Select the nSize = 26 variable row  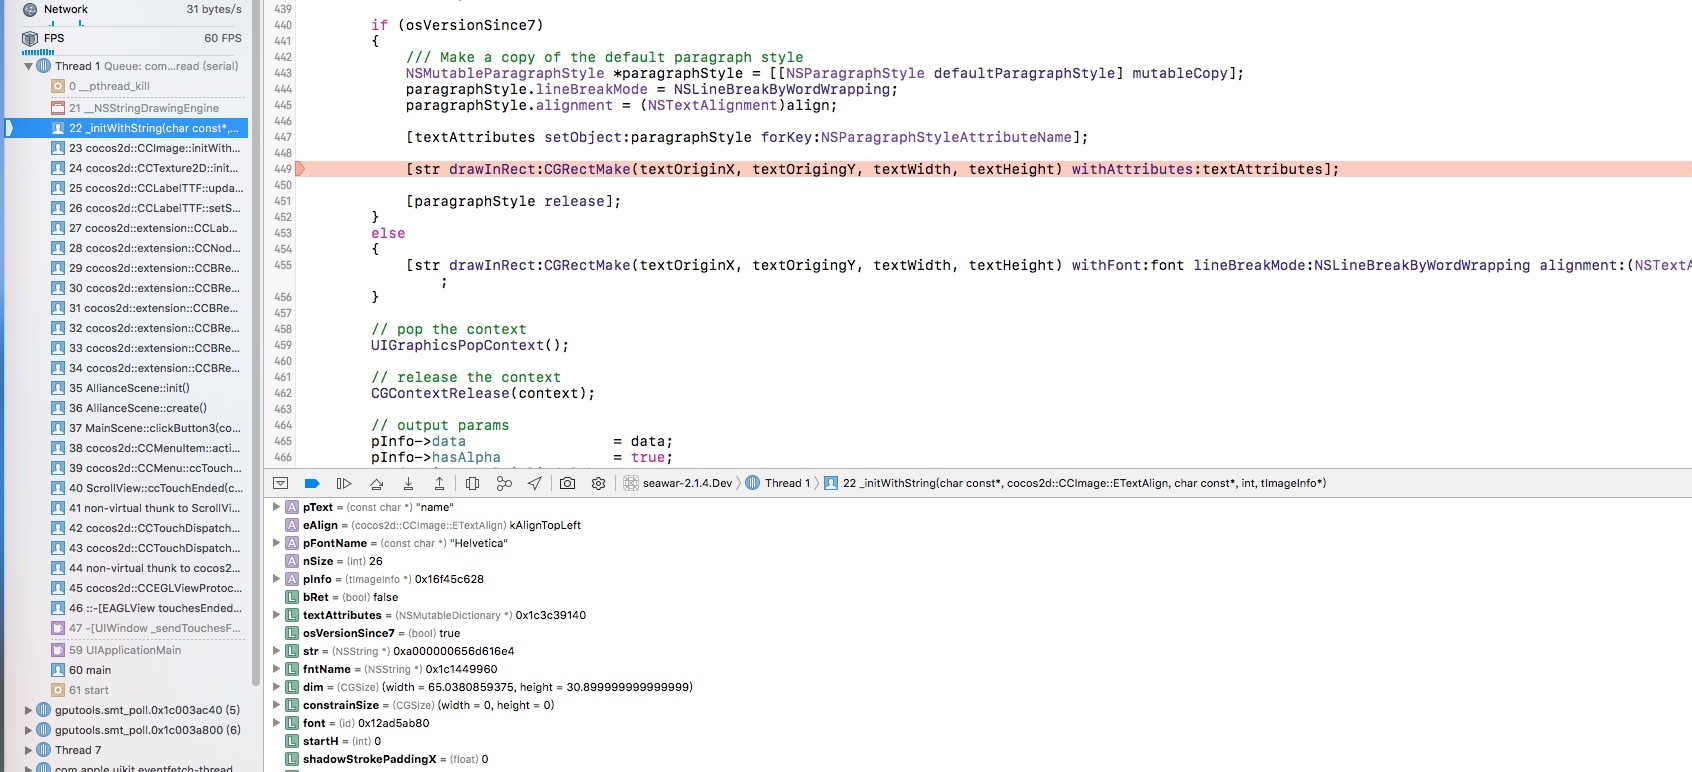point(978,561)
